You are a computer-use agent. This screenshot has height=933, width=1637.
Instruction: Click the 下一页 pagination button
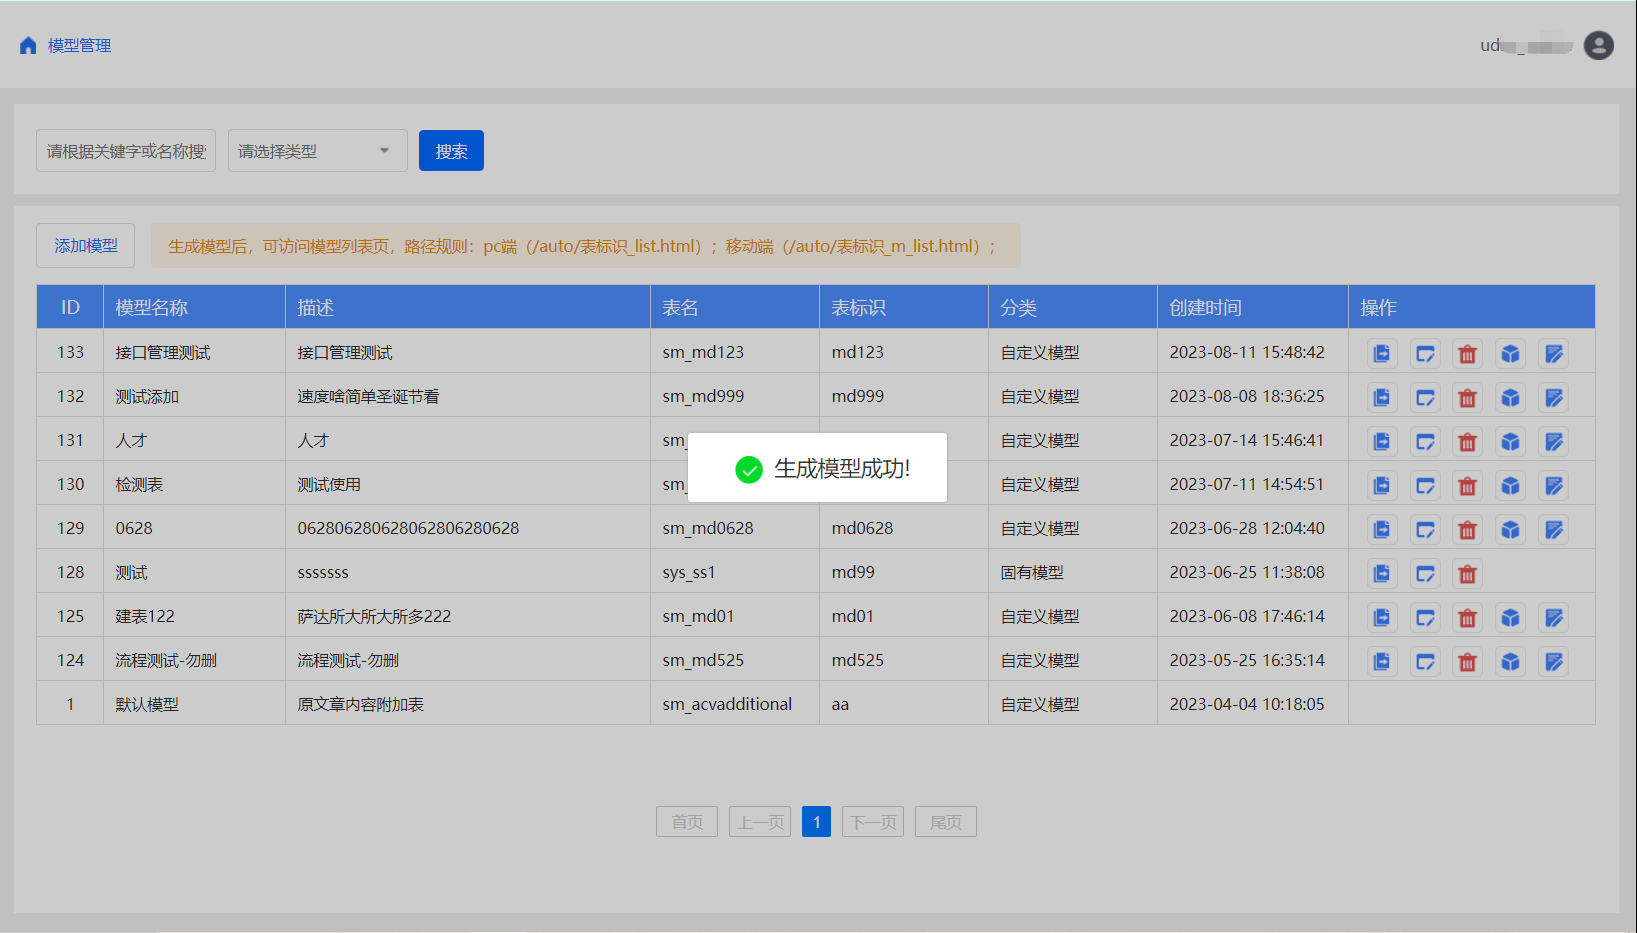(x=873, y=822)
